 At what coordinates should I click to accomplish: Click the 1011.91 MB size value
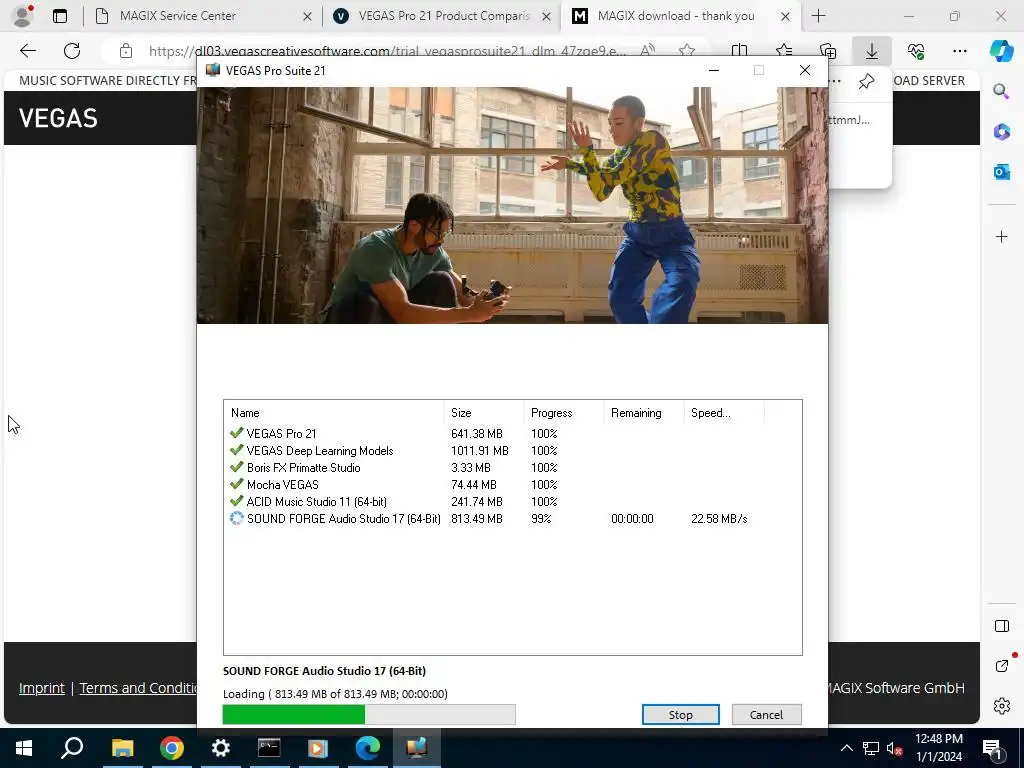click(479, 451)
